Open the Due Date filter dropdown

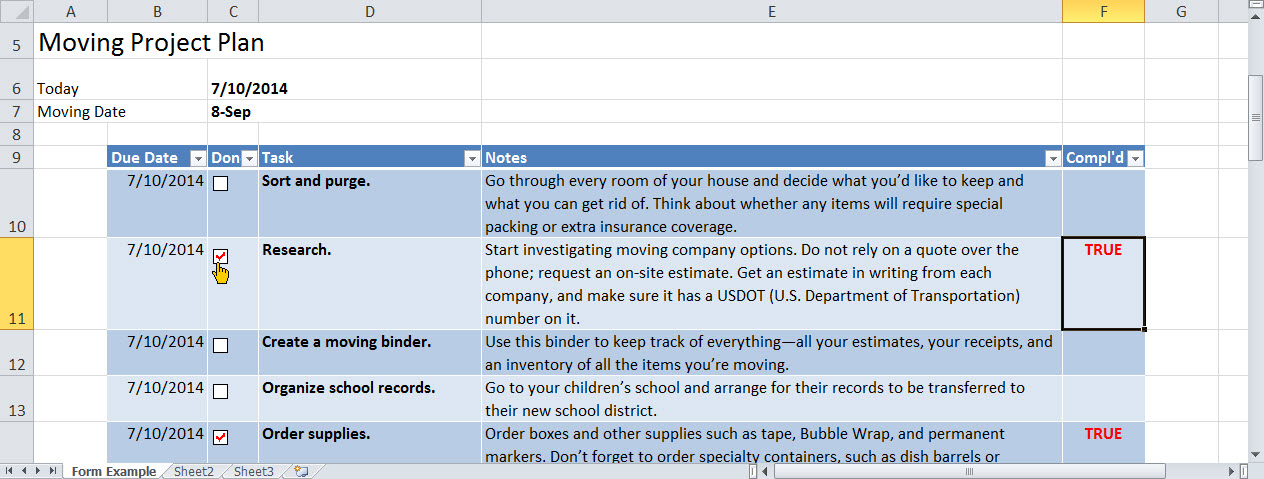(197, 158)
